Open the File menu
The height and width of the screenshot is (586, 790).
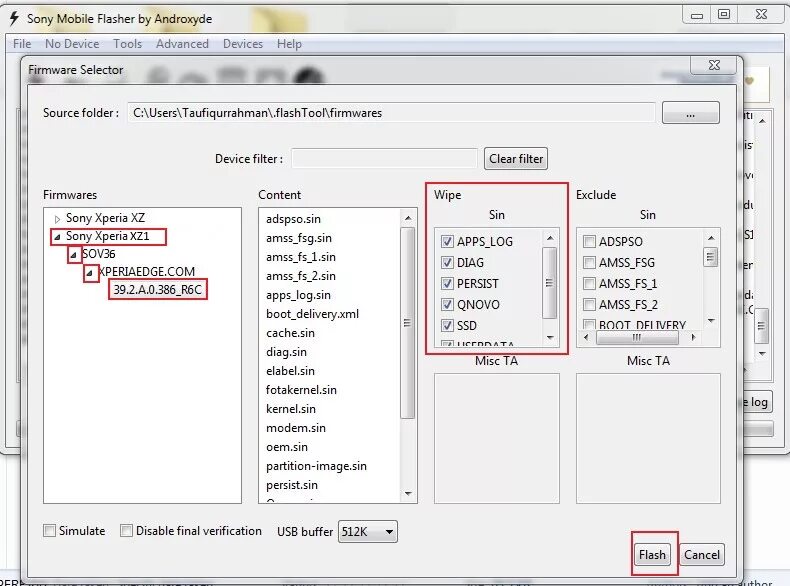point(22,44)
